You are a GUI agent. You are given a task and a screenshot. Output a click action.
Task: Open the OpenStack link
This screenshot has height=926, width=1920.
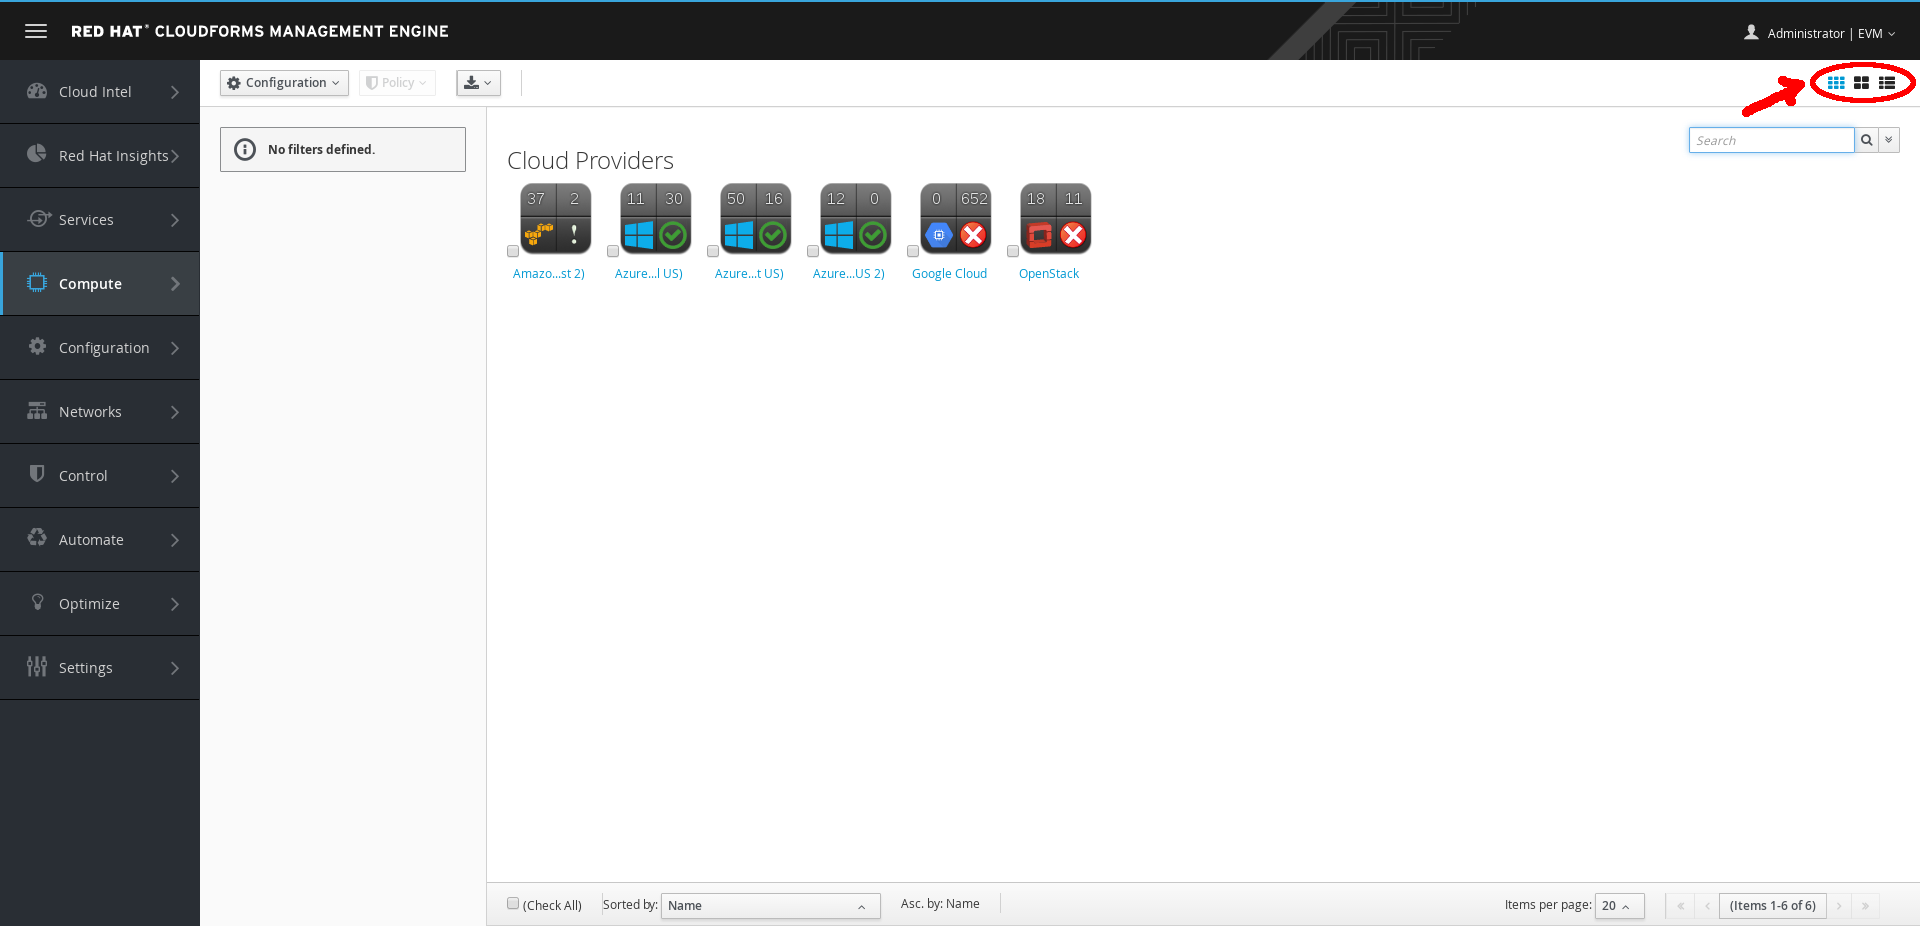(1049, 274)
